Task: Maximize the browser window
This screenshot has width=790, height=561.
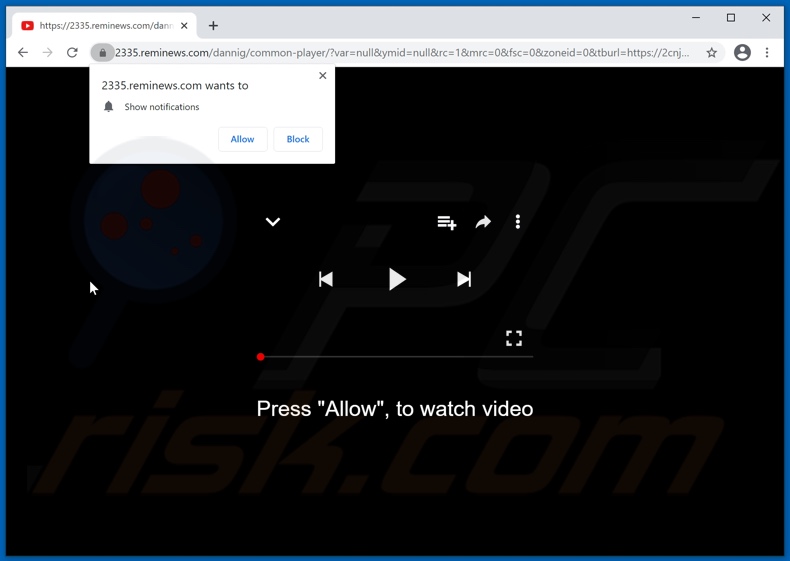Action: tap(731, 18)
